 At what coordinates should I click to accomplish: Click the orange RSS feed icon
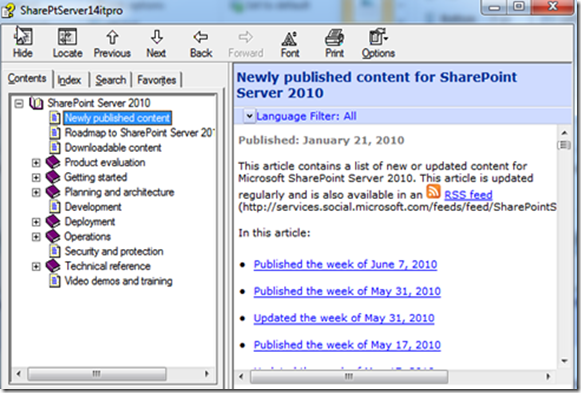433,192
